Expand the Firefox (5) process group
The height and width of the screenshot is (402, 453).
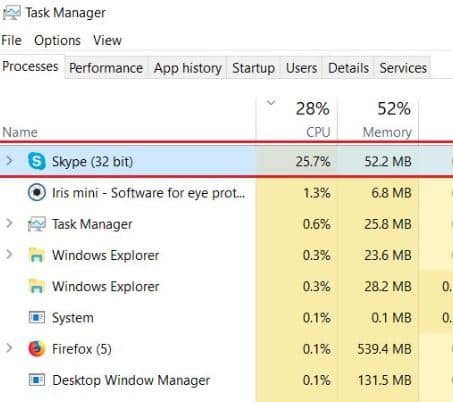point(9,348)
